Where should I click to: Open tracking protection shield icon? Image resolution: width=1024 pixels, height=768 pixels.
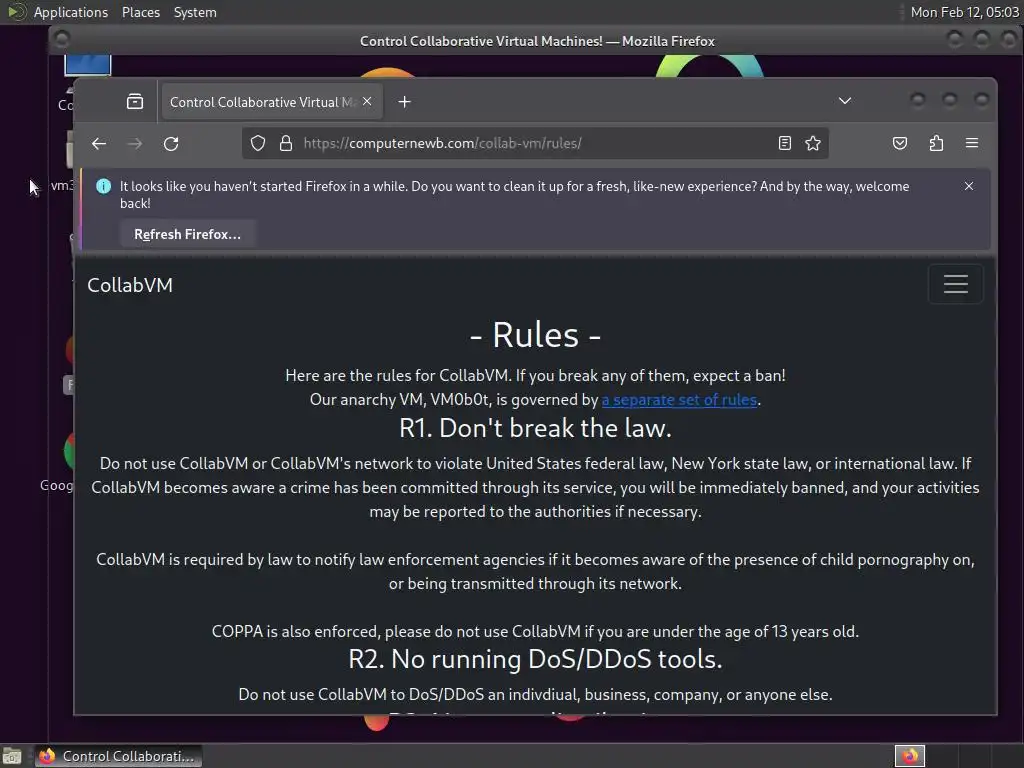pos(258,143)
